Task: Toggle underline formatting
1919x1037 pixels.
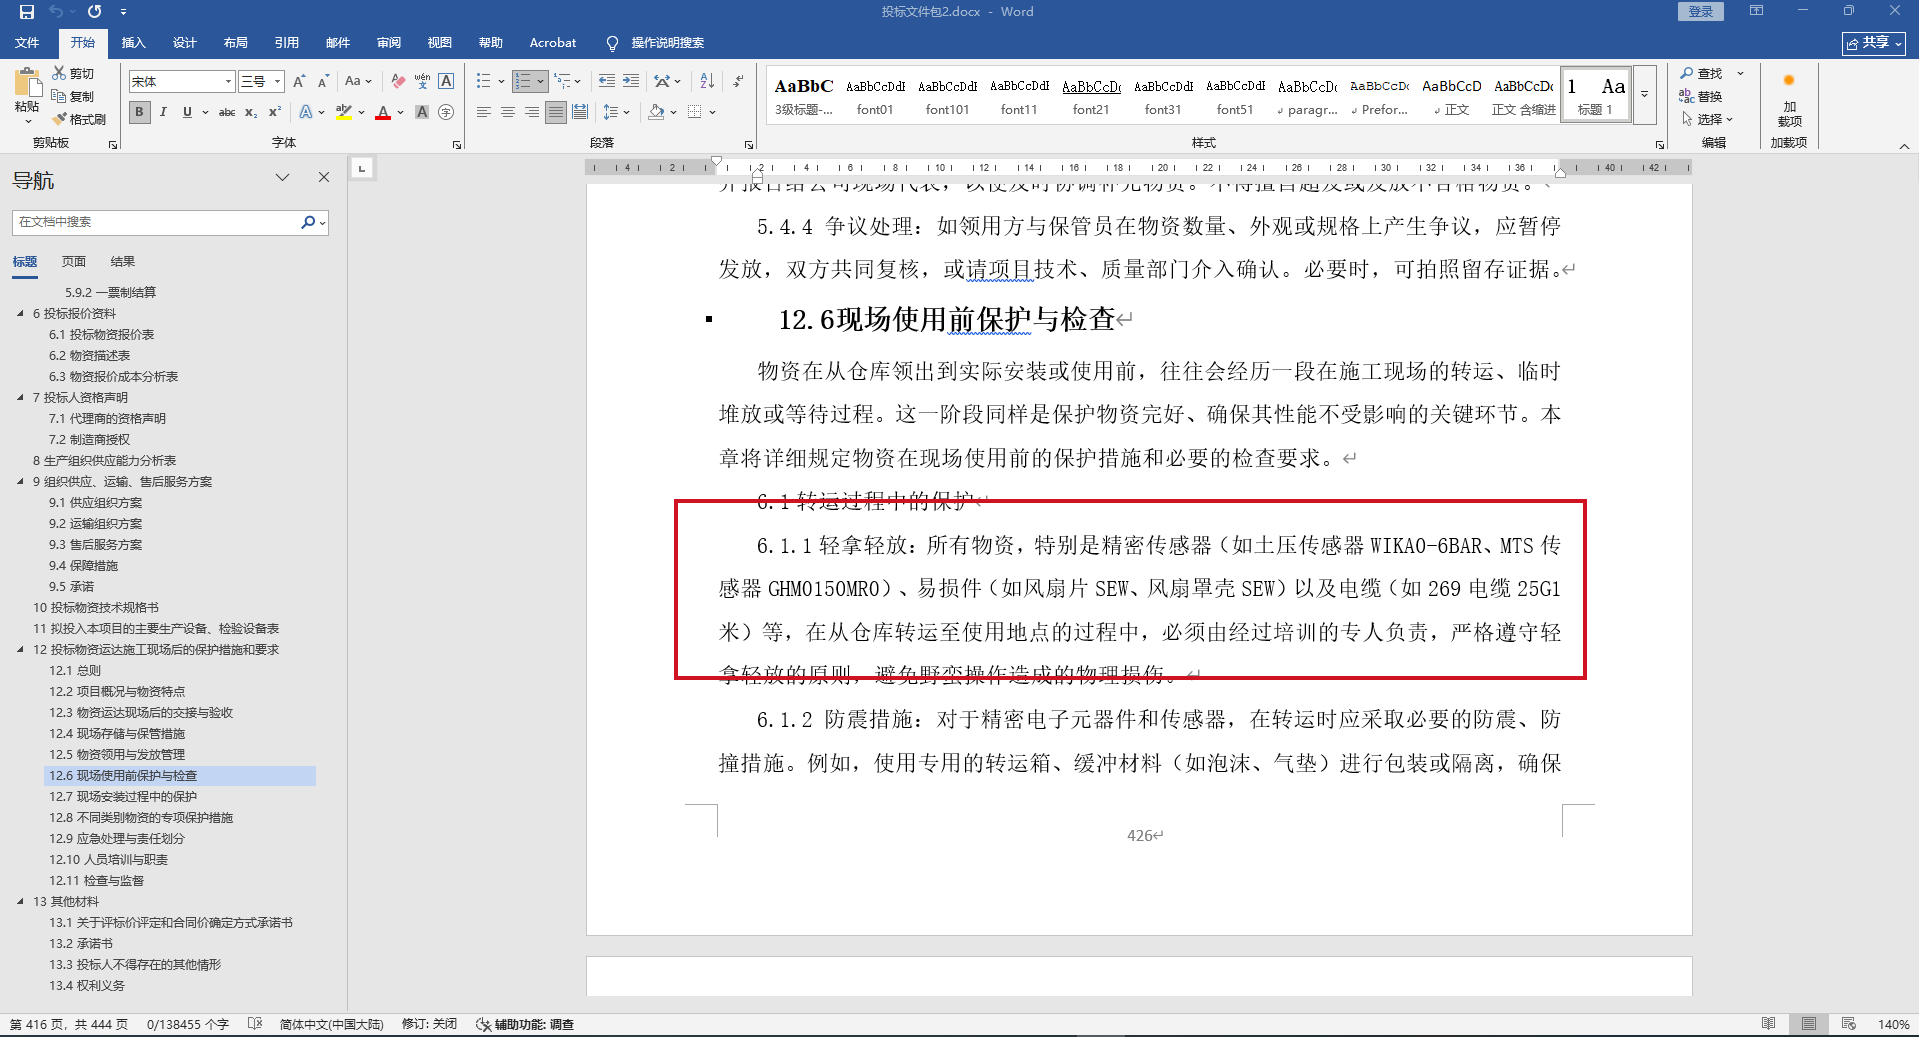Action: [187, 112]
